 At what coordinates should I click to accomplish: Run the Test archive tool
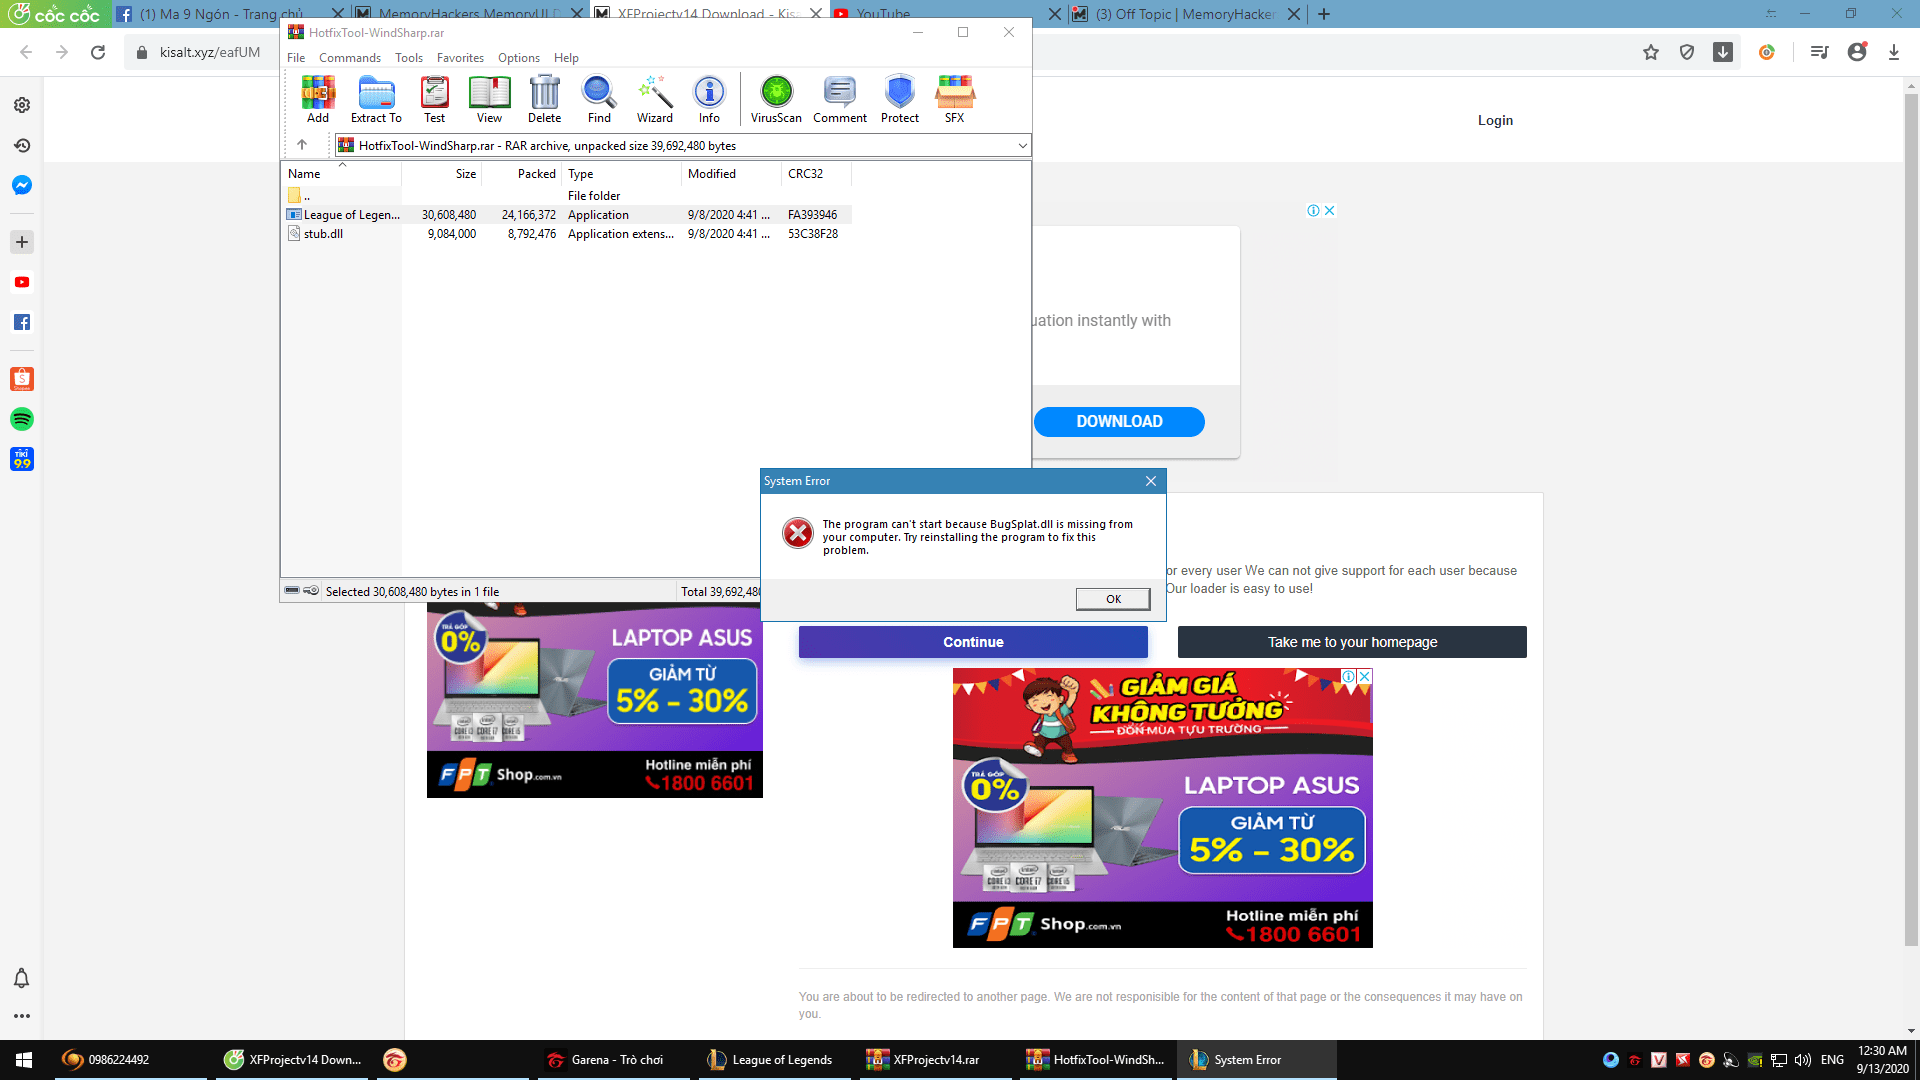pos(434,99)
